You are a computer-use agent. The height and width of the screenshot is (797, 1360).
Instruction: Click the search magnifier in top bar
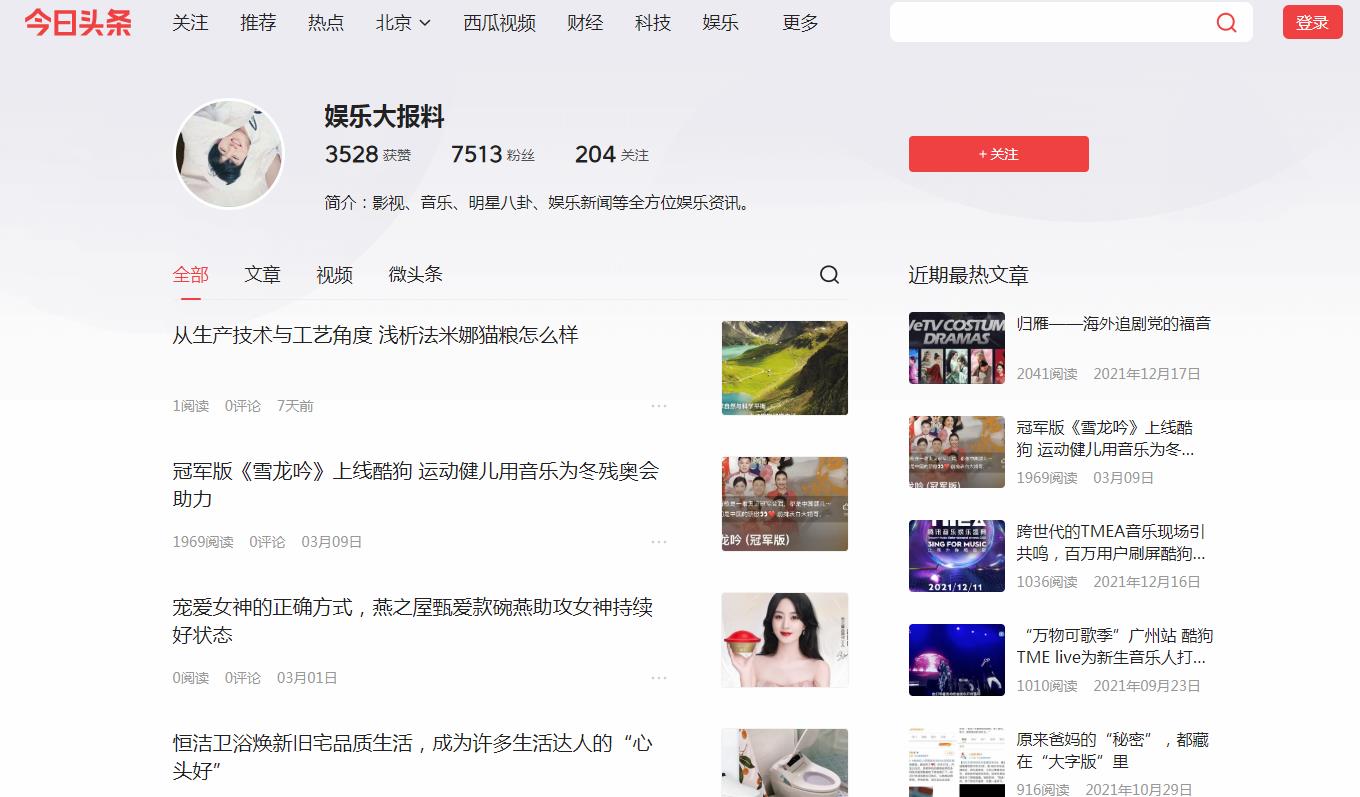click(1226, 22)
